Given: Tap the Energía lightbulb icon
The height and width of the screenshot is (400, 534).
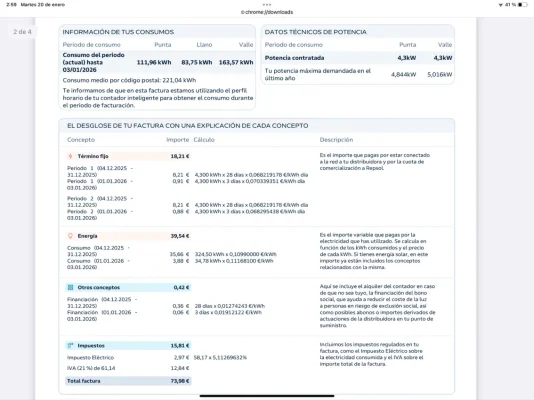Looking at the screenshot, I should (x=70, y=236).
